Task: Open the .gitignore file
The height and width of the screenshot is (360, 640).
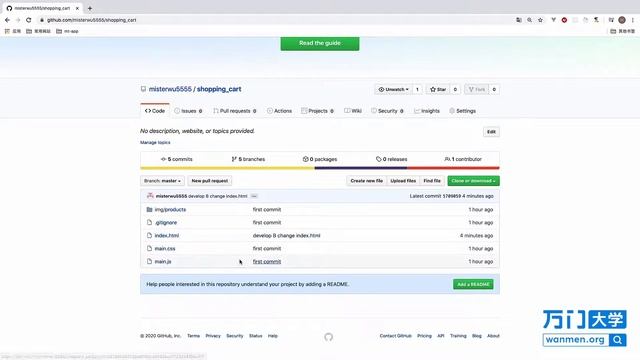Action: (166, 222)
